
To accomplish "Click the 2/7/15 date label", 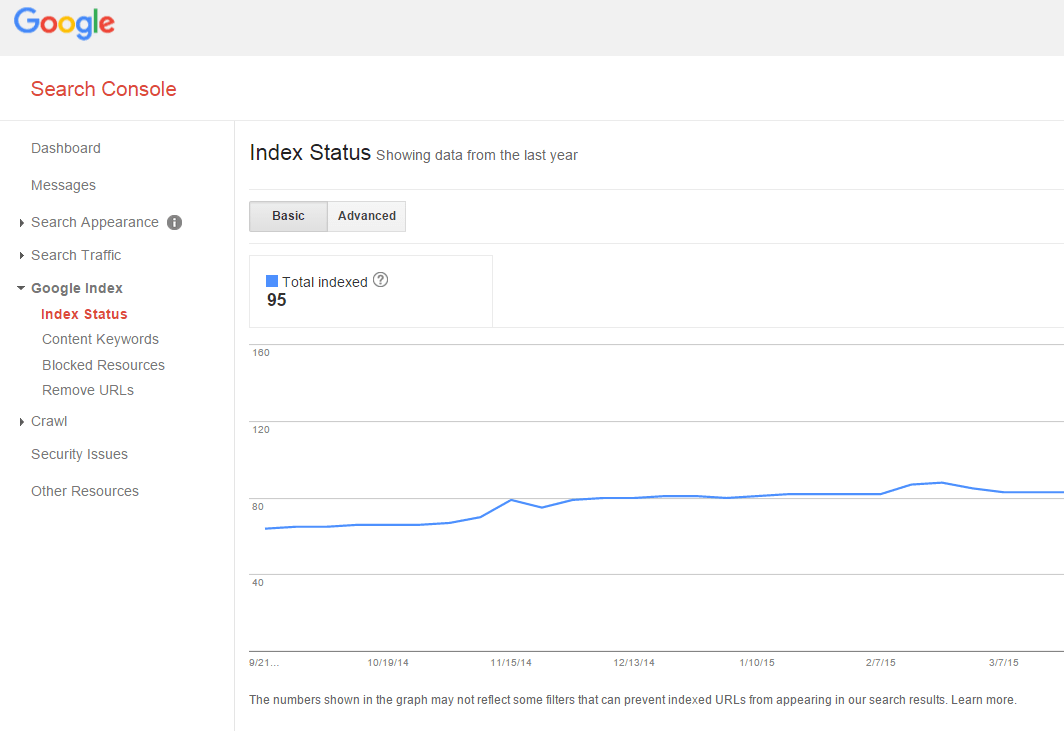I will pos(880,662).
